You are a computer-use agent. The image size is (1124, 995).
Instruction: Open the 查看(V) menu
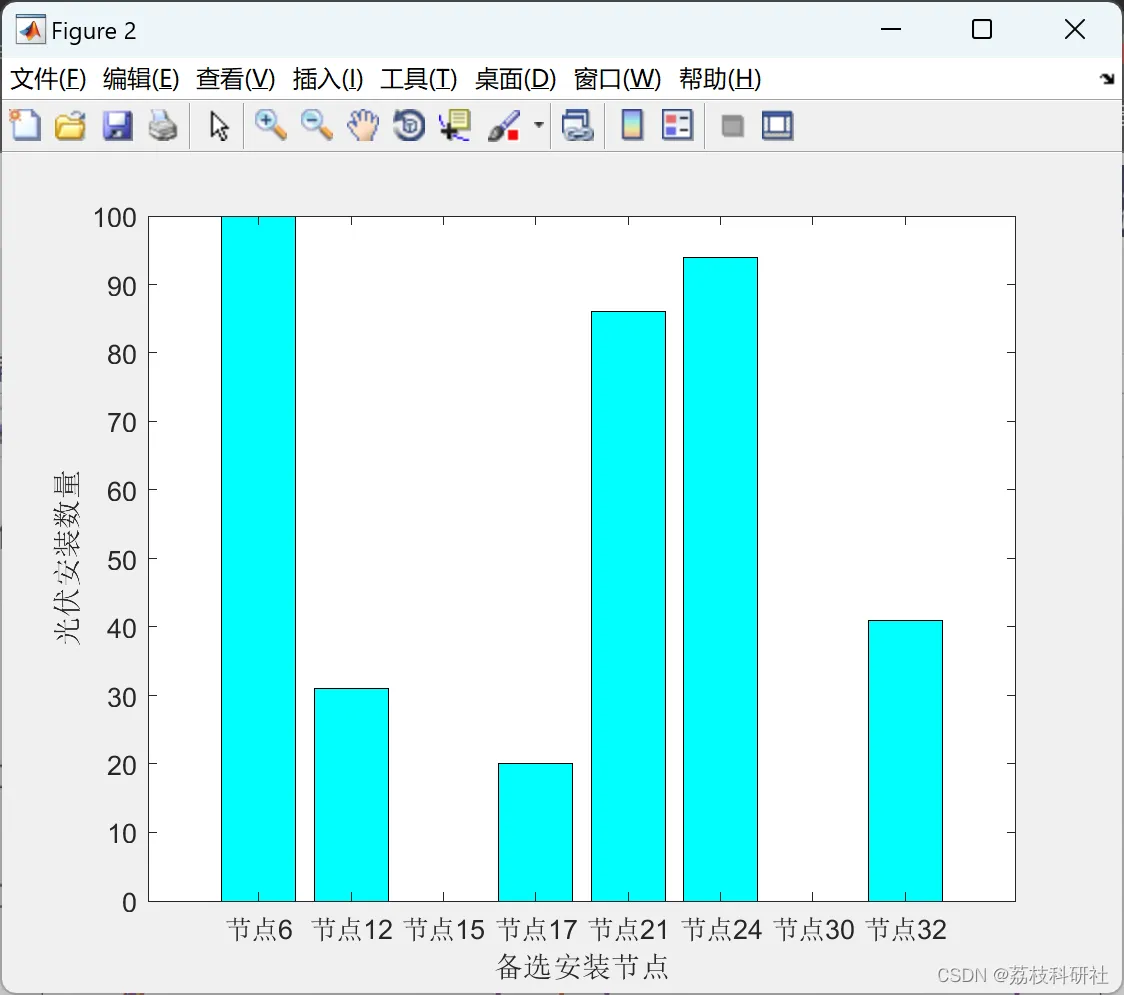tap(235, 79)
